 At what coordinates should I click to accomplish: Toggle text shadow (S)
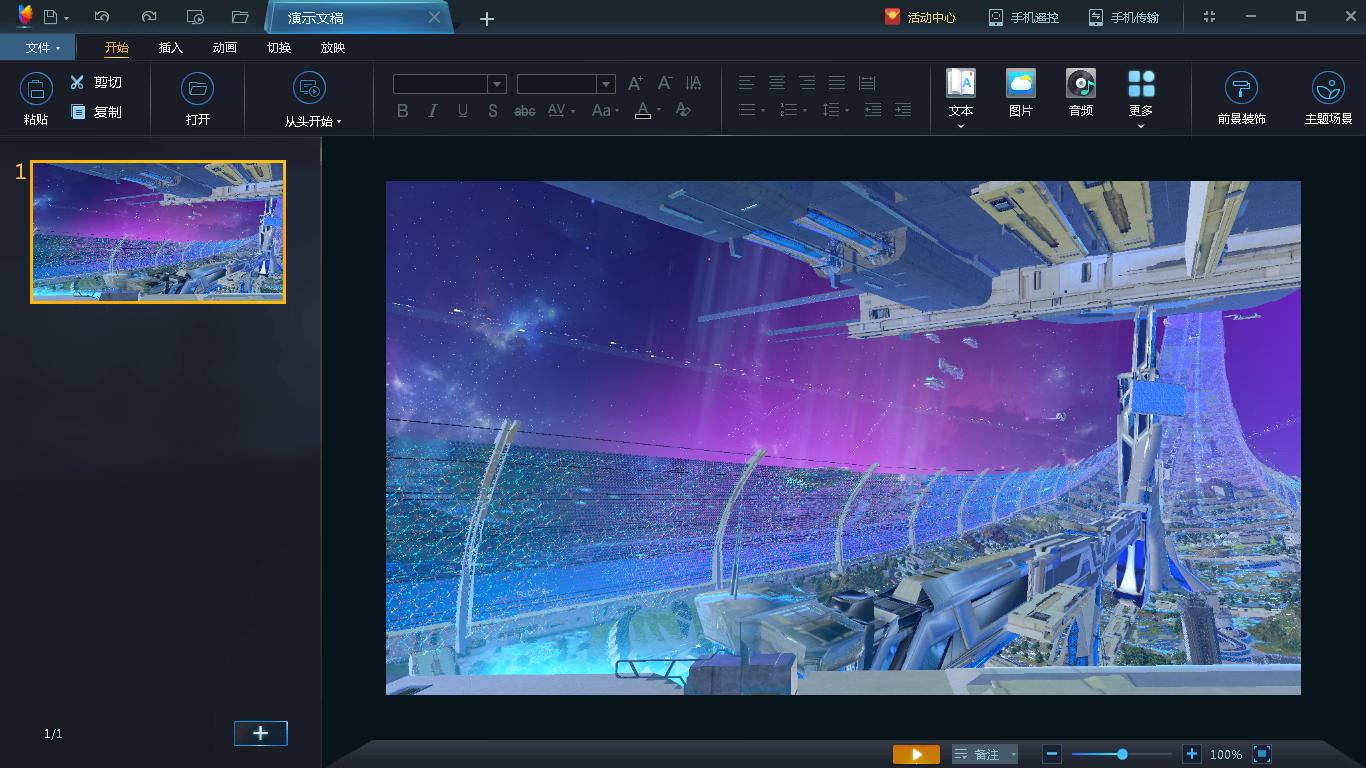[x=492, y=111]
